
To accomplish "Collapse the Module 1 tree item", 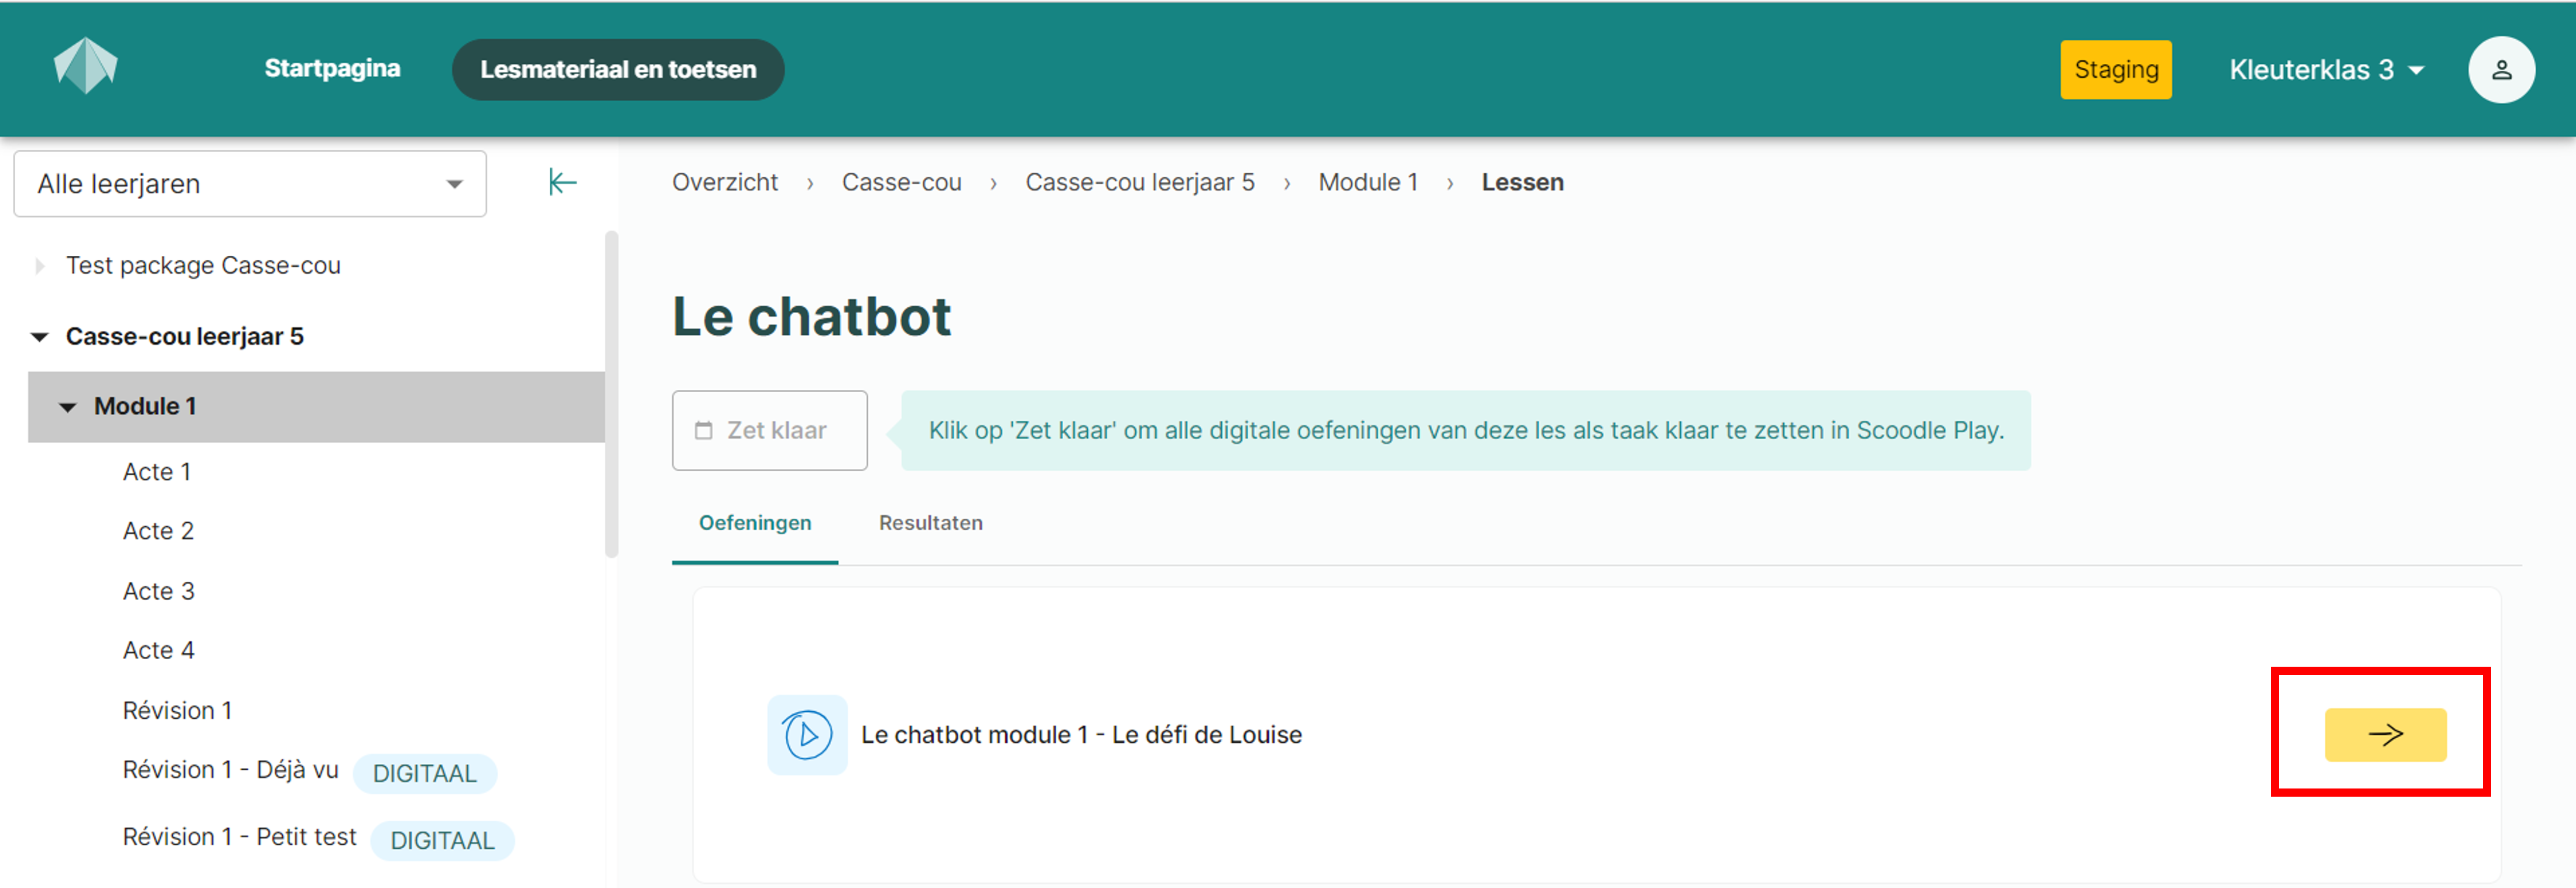I will tap(68, 406).
